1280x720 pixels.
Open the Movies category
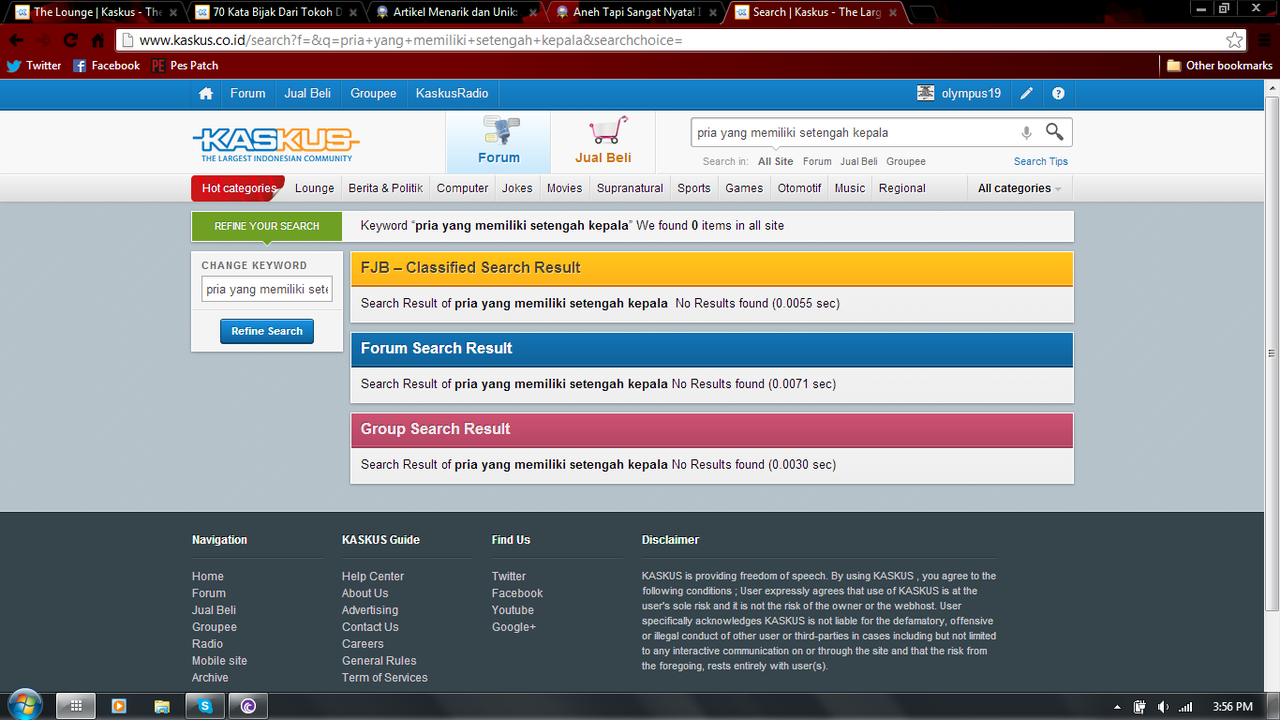coord(564,188)
